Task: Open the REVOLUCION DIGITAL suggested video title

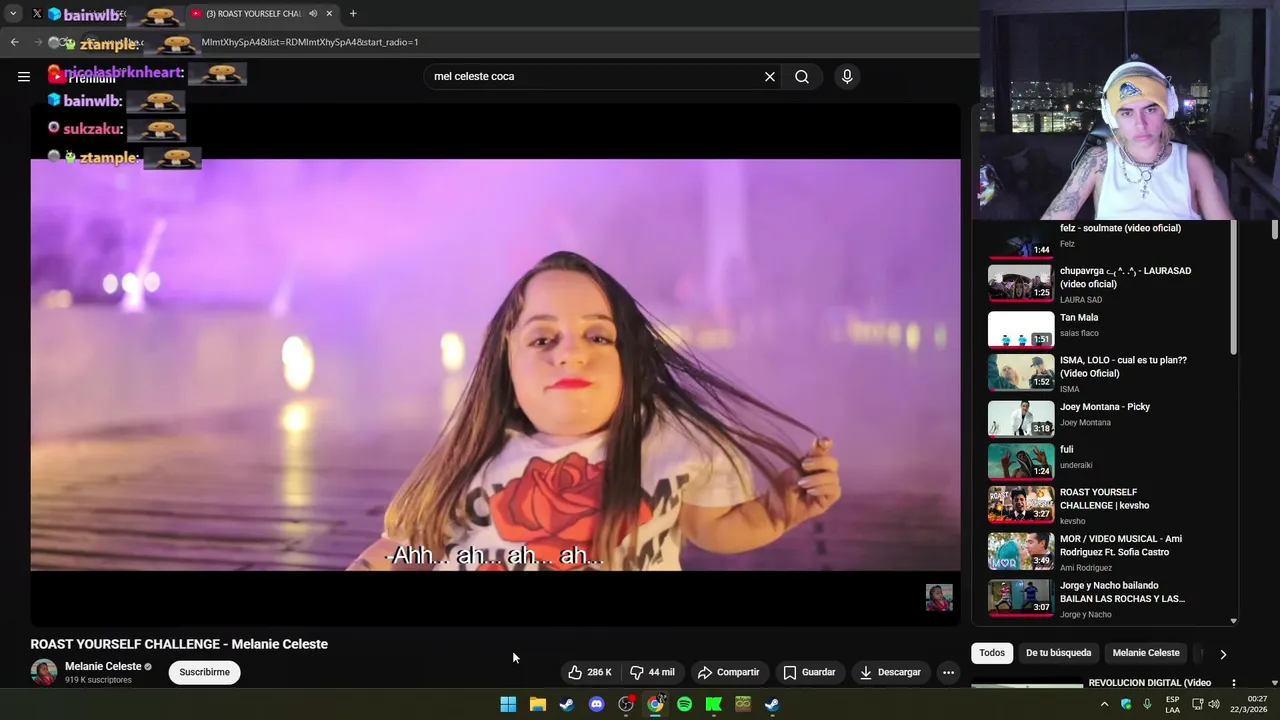Action: tap(1150, 683)
